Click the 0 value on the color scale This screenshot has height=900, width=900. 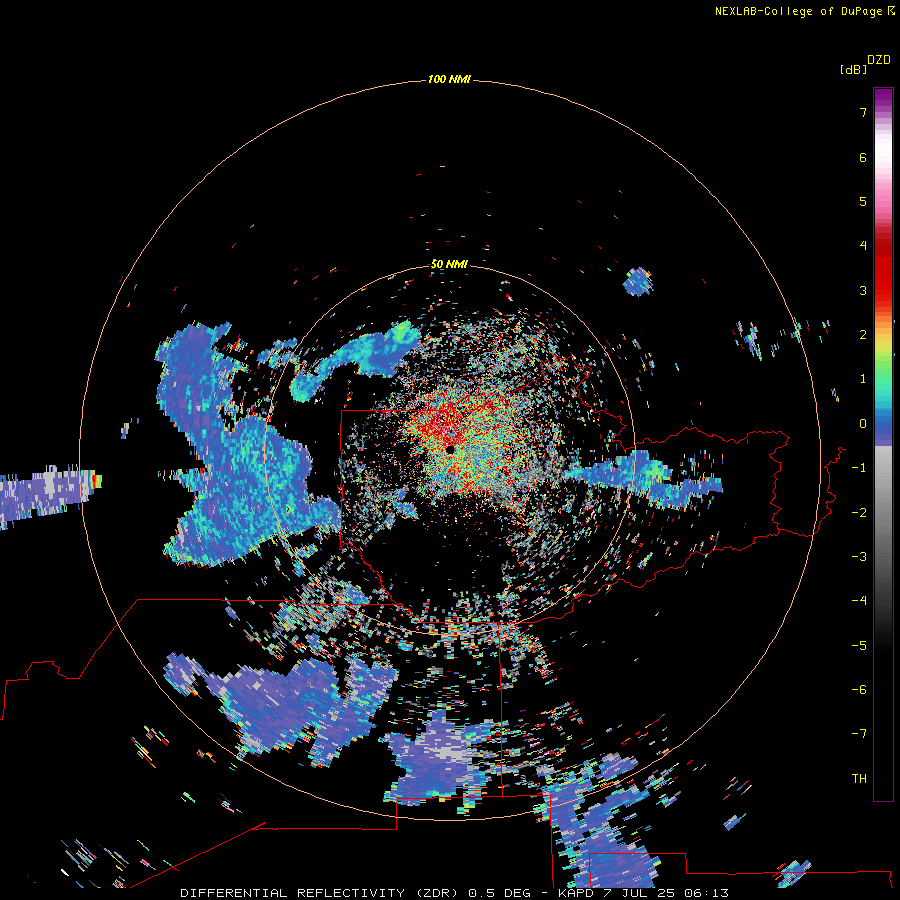pyautogui.click(x=863, y=424)
